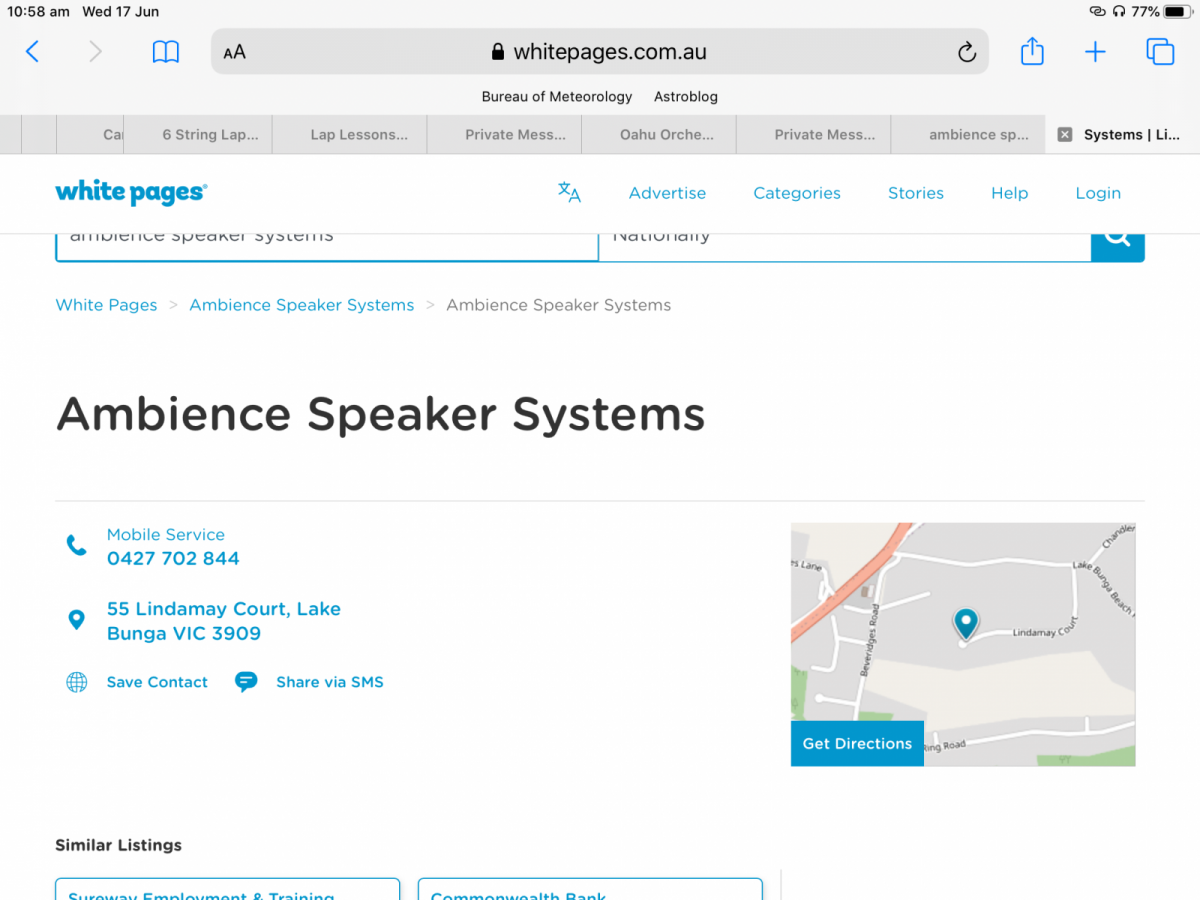Open the Safari share sheet icon
Screen dimensions: 1200x900
[1032, 51]
